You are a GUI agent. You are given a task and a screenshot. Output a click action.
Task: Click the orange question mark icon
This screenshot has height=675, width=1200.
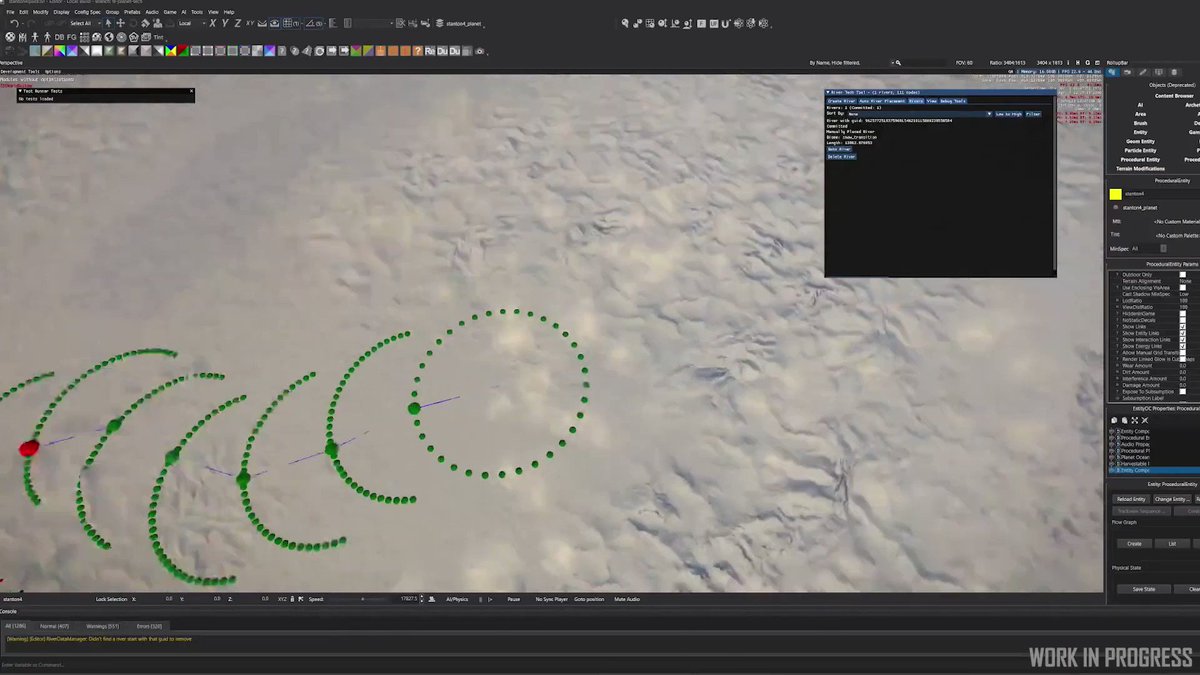418,51
